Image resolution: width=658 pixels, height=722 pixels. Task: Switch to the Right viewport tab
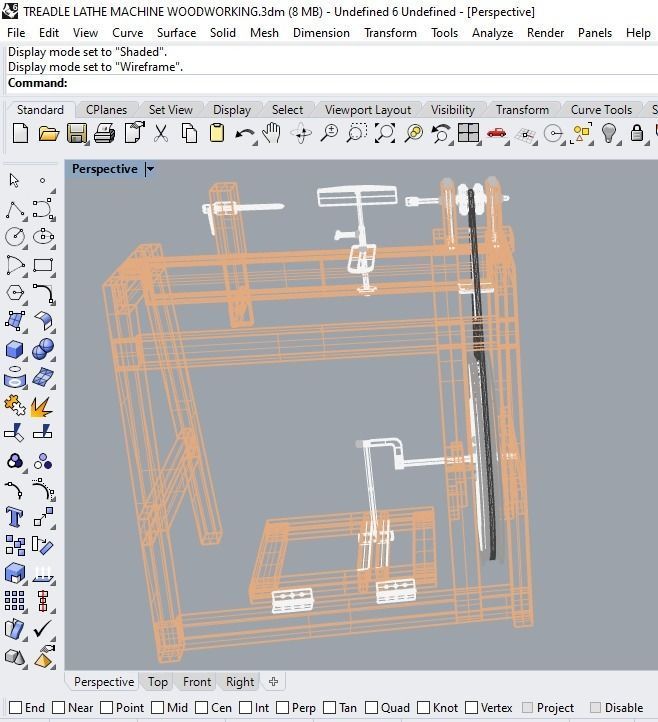[240, 682]
